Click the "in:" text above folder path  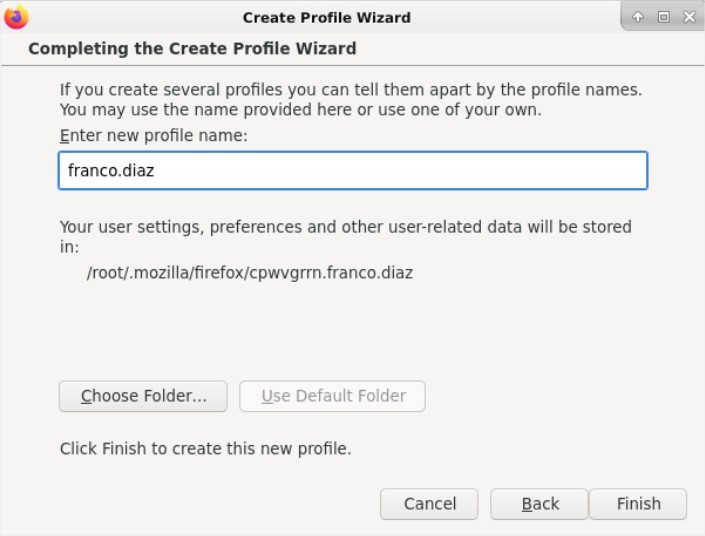coord(70,247)
